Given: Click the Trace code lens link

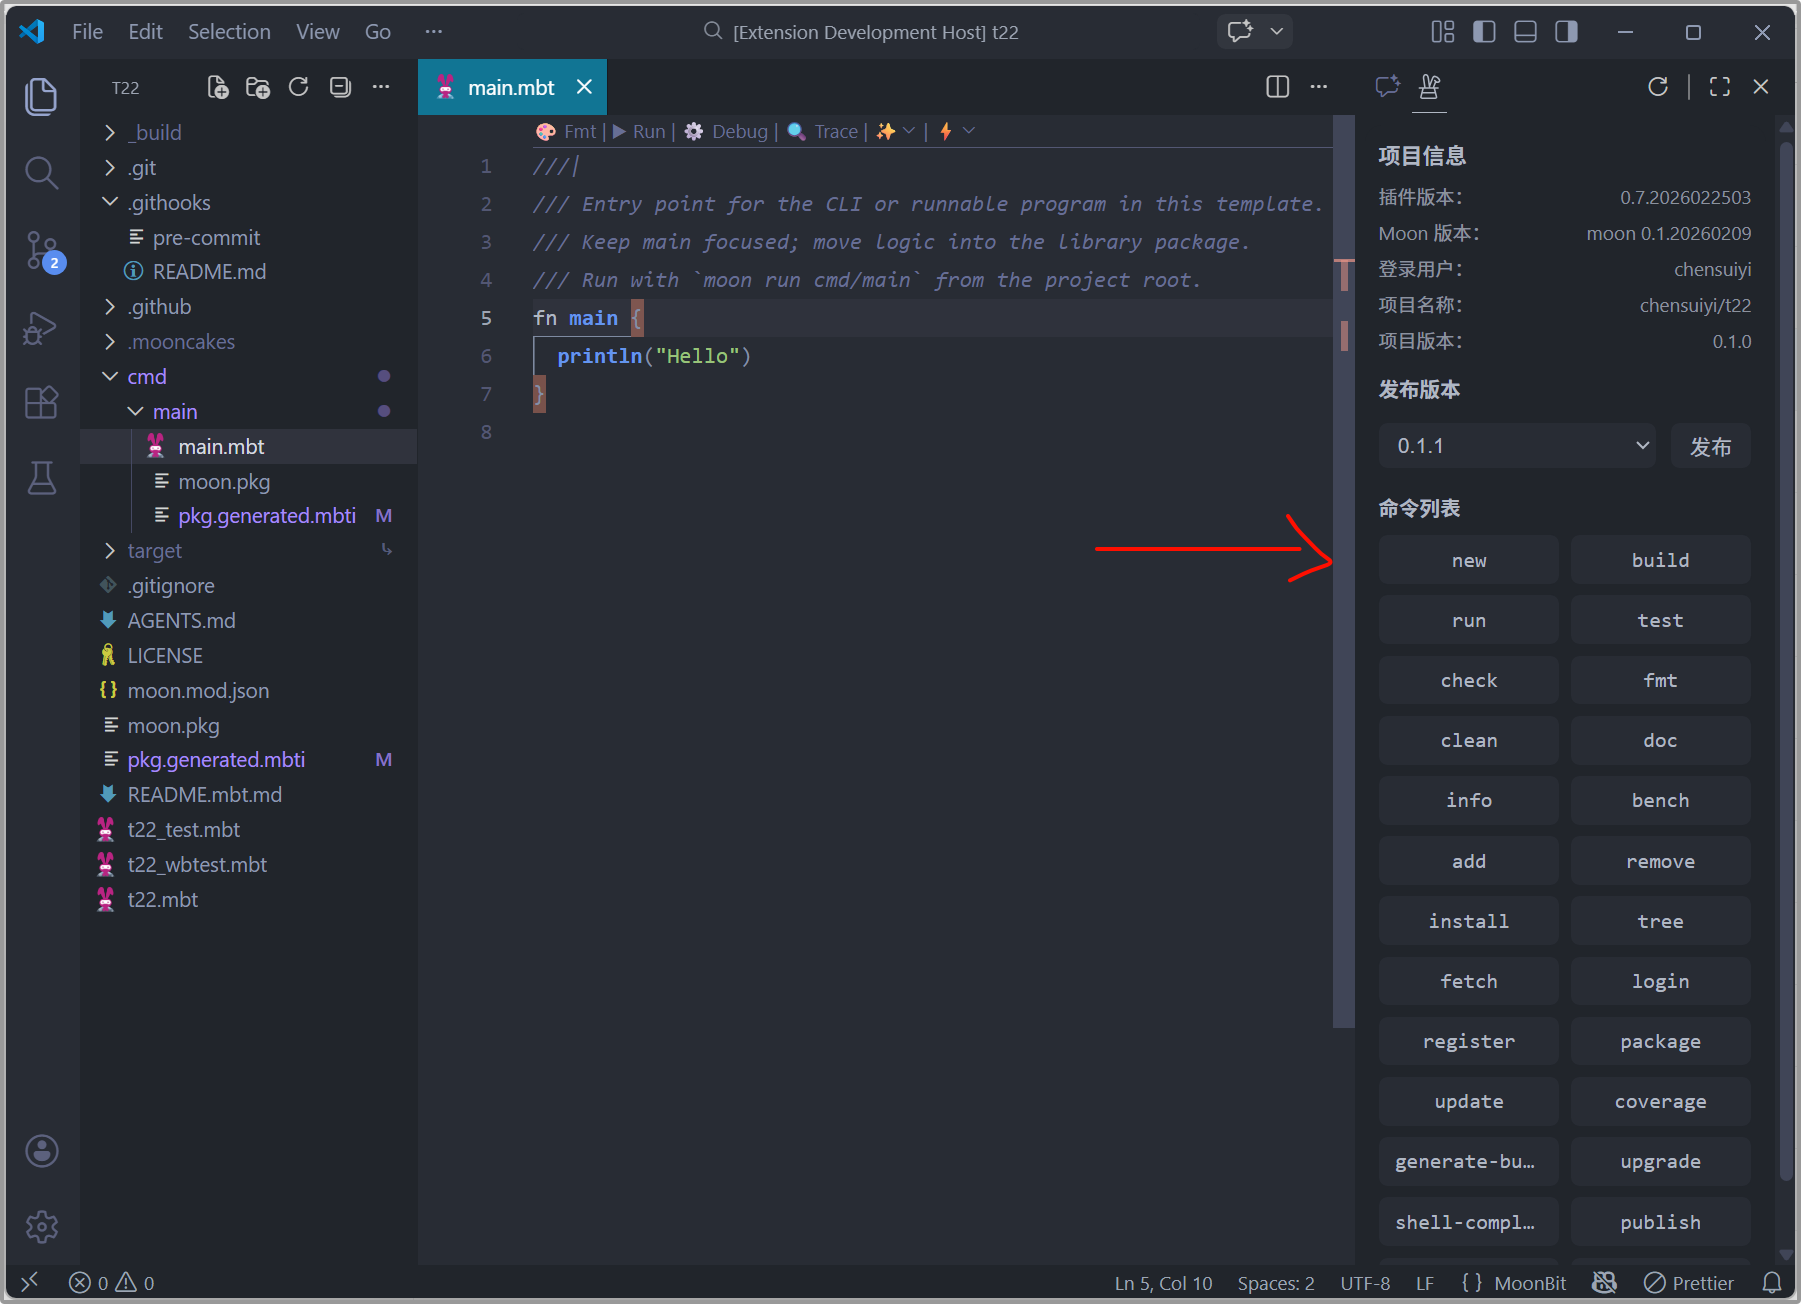Looking at the screenshot, I should pyautogui.click(x=824, y=131).
